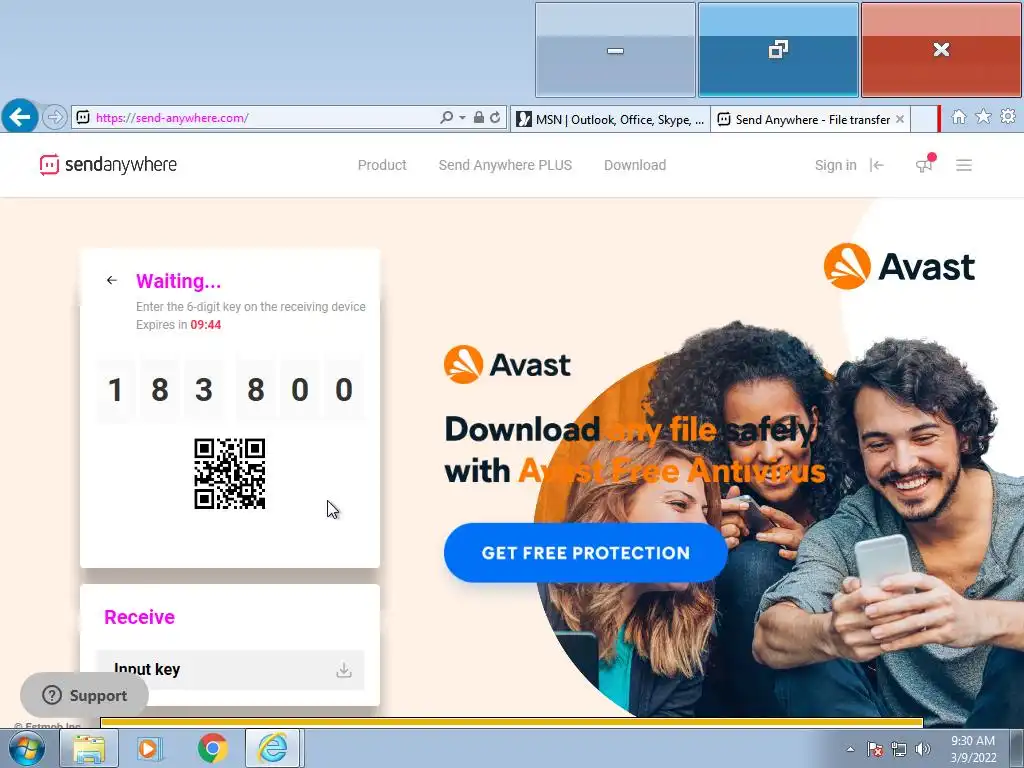
Task: Click the Sign in link
Action: click(835, 165)
